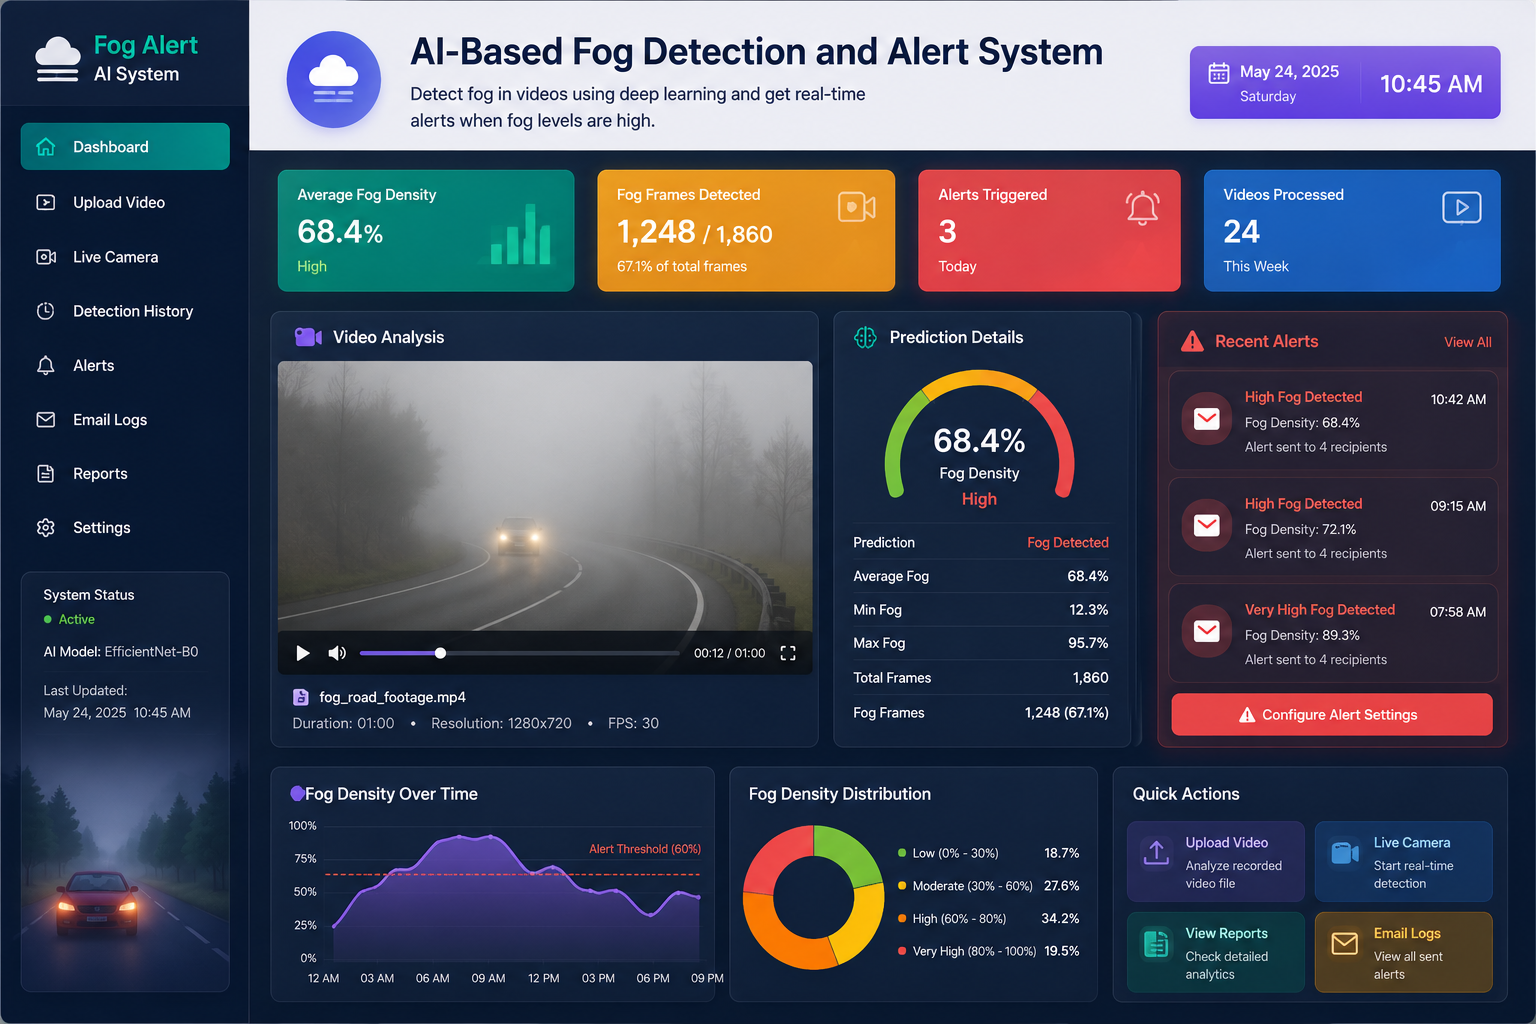Open Dashboard in the sidebar
Image resolution: width=1536 pixels, height=1024 pixels.
[125, 147]
